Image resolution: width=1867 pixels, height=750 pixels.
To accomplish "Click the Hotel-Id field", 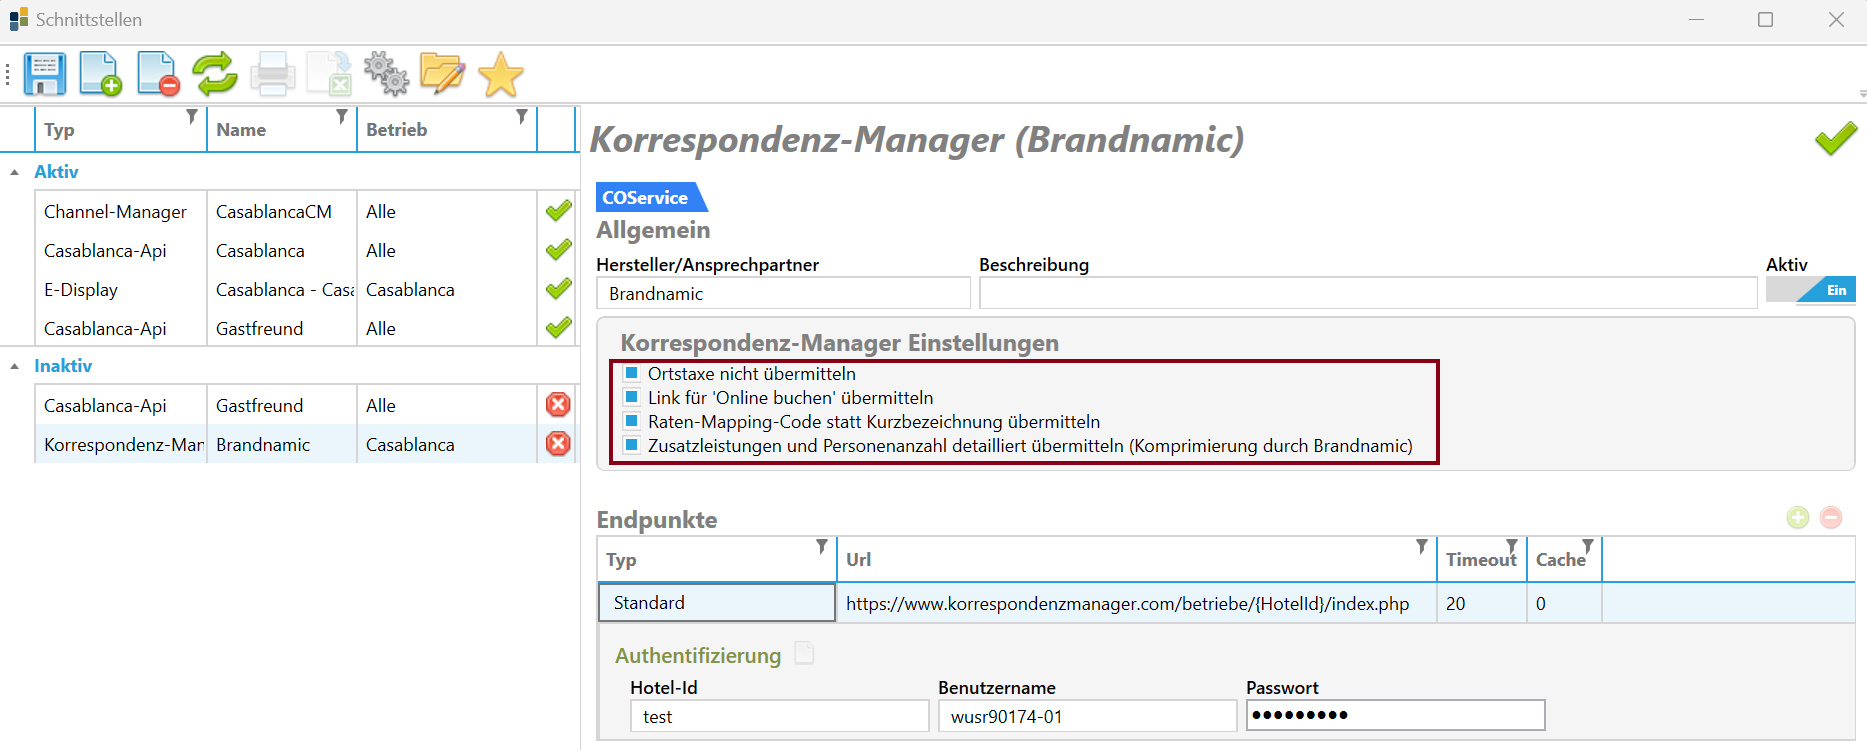I will (780, 716).
